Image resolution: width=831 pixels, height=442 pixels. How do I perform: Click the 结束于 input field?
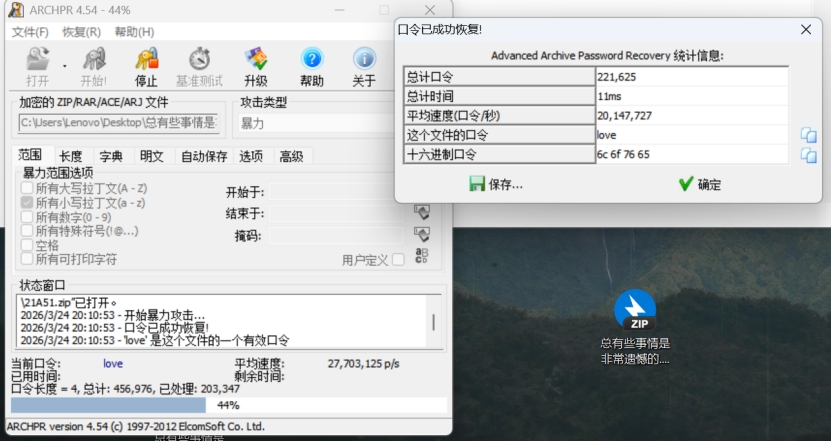click(336, 214)
